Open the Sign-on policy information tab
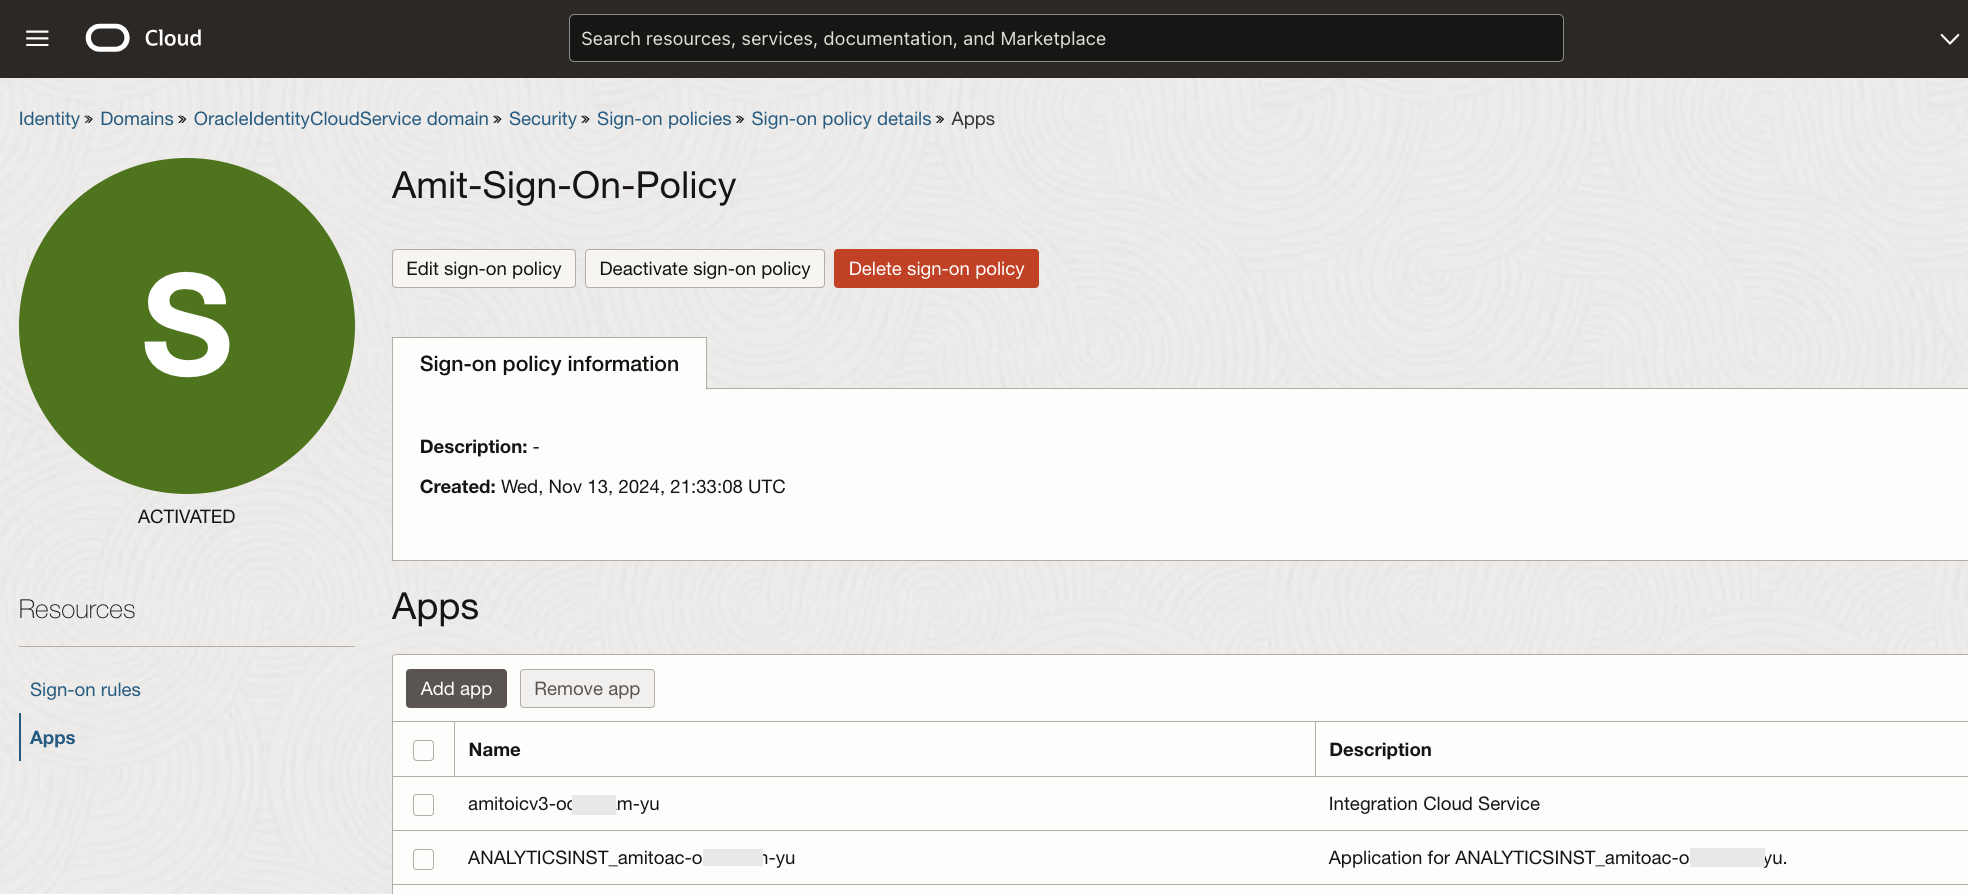Screen dimensions: 1968x894 click(x=549, y=364)
